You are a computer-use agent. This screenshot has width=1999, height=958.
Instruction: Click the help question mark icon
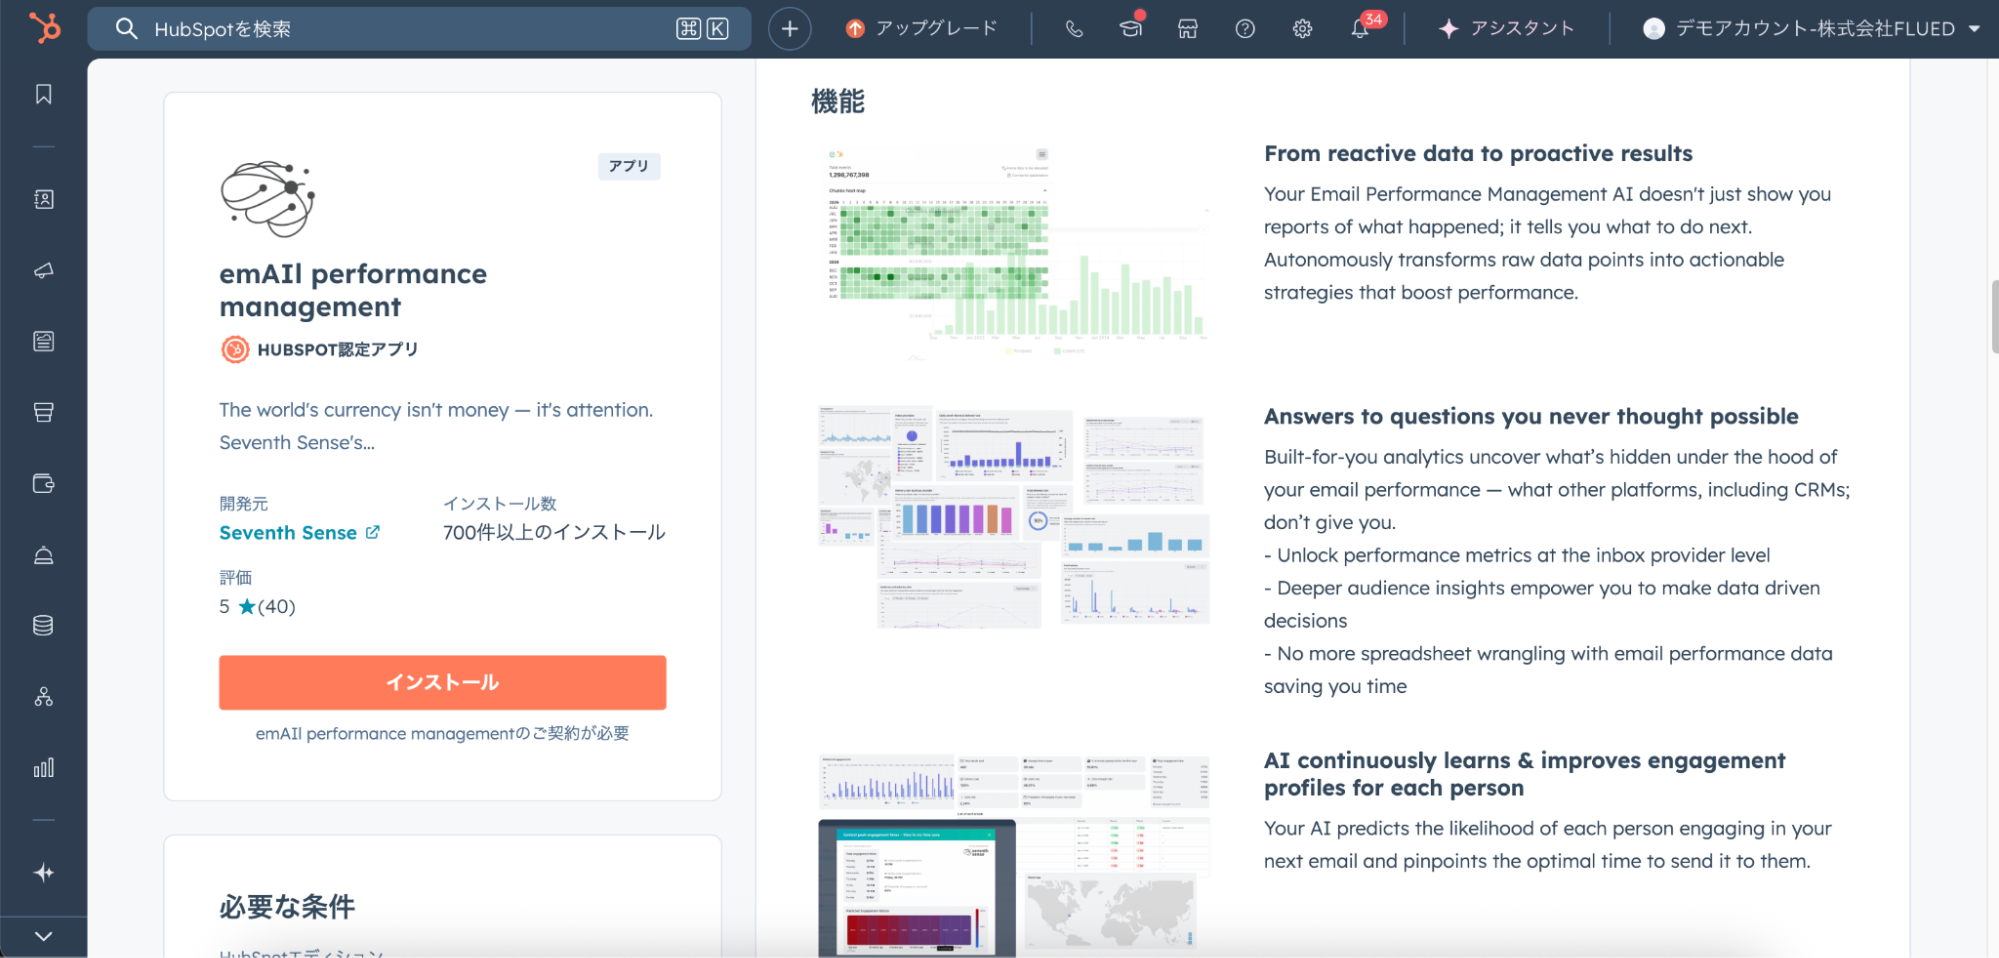click(x=1245, y=29)
